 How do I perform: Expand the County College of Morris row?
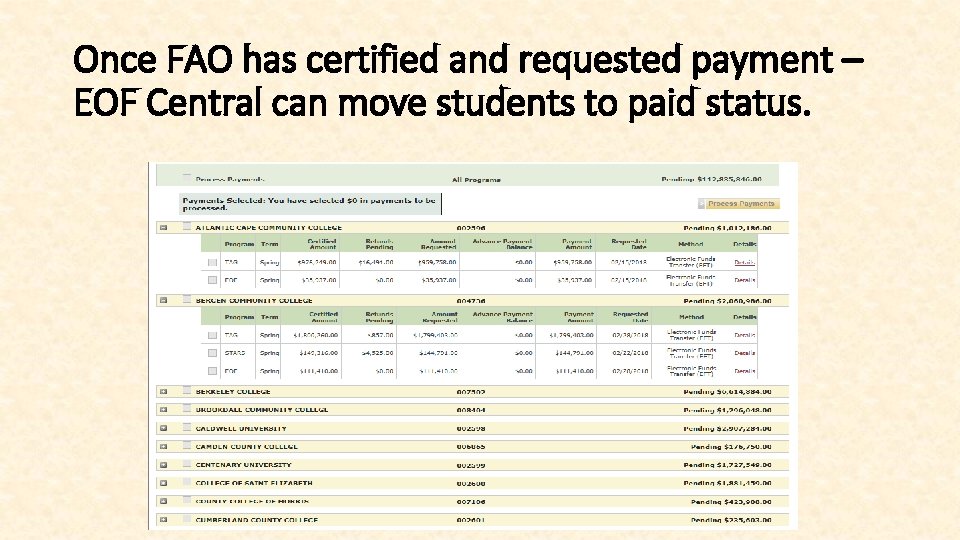click(163, 501)
